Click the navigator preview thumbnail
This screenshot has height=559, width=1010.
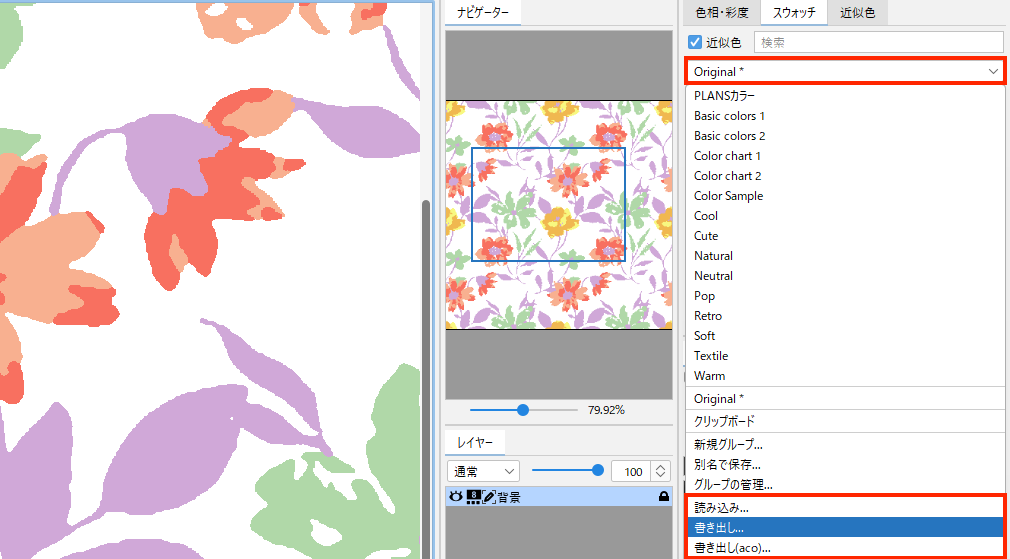point(558,215)
